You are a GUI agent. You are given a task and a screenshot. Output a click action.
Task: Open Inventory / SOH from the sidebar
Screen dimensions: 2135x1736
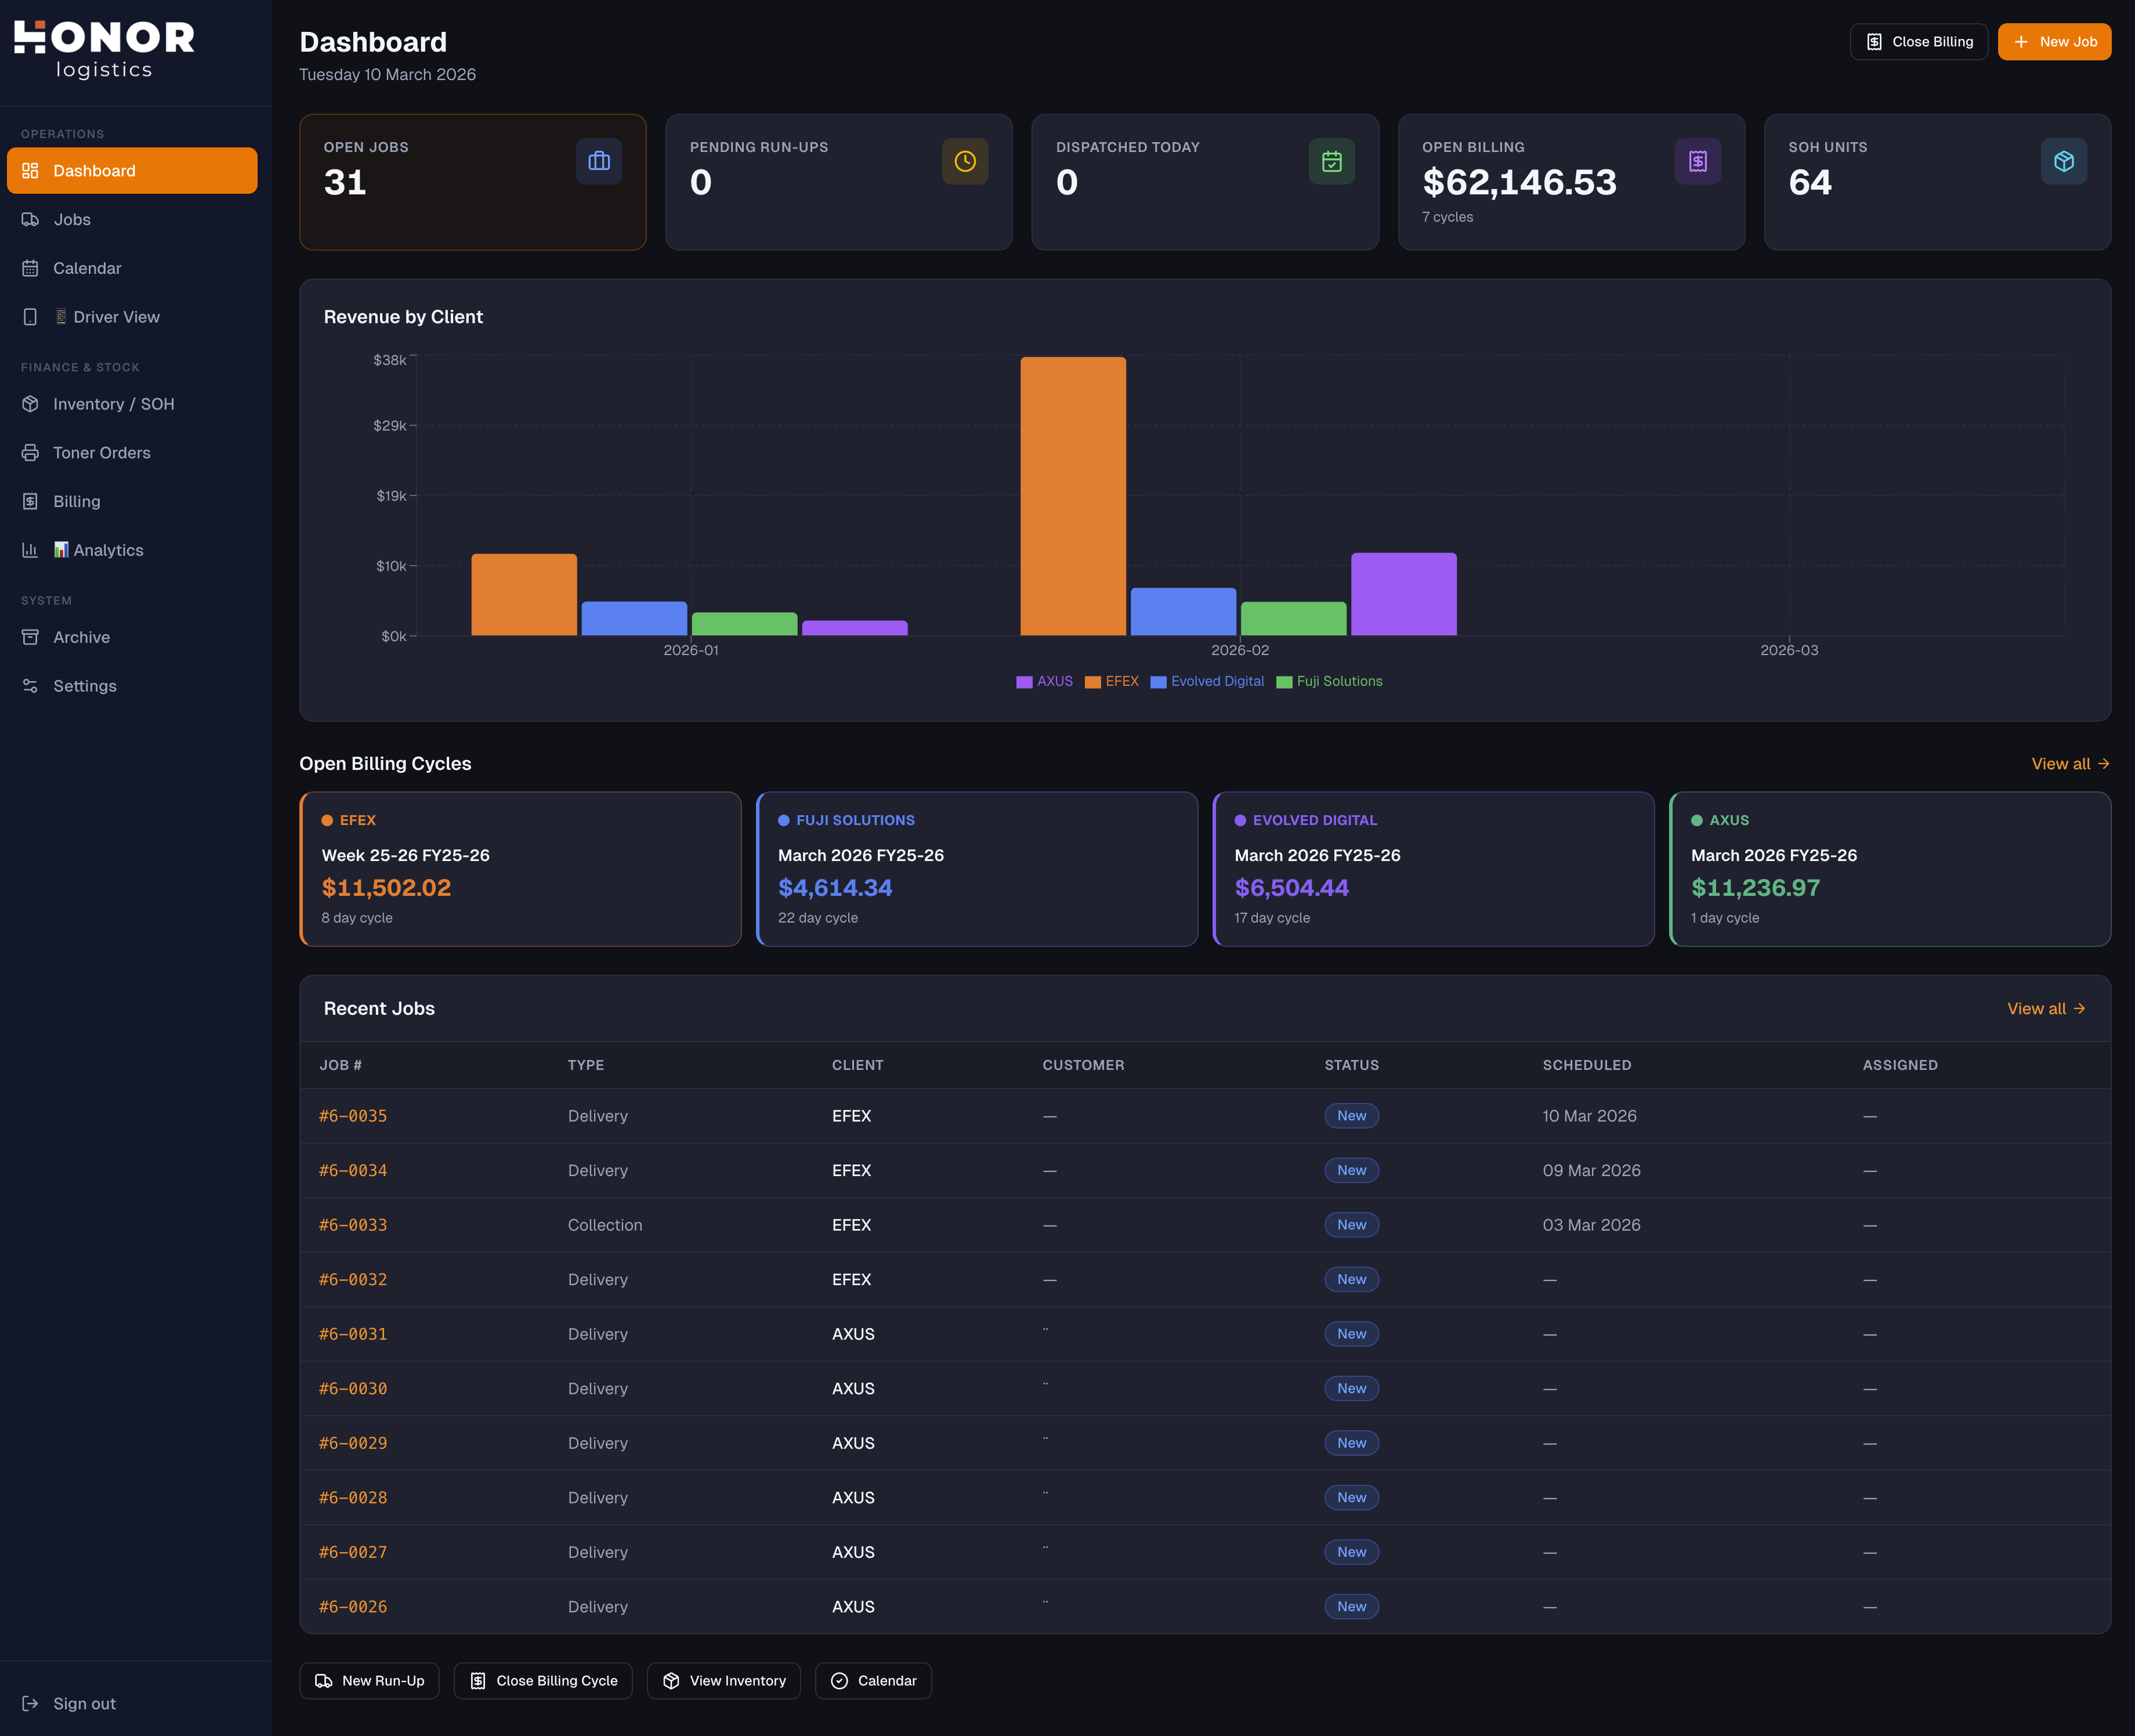point(31,404)
